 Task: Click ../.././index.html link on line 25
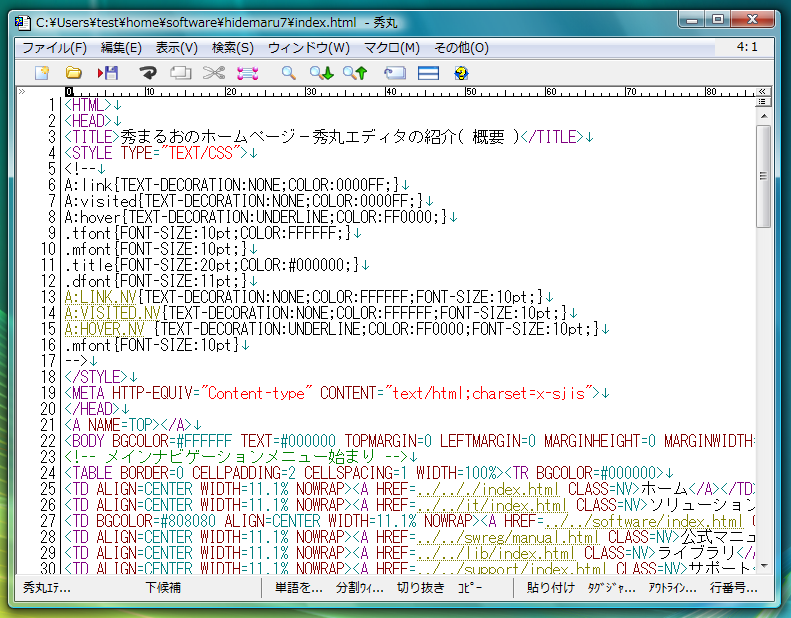488,489
